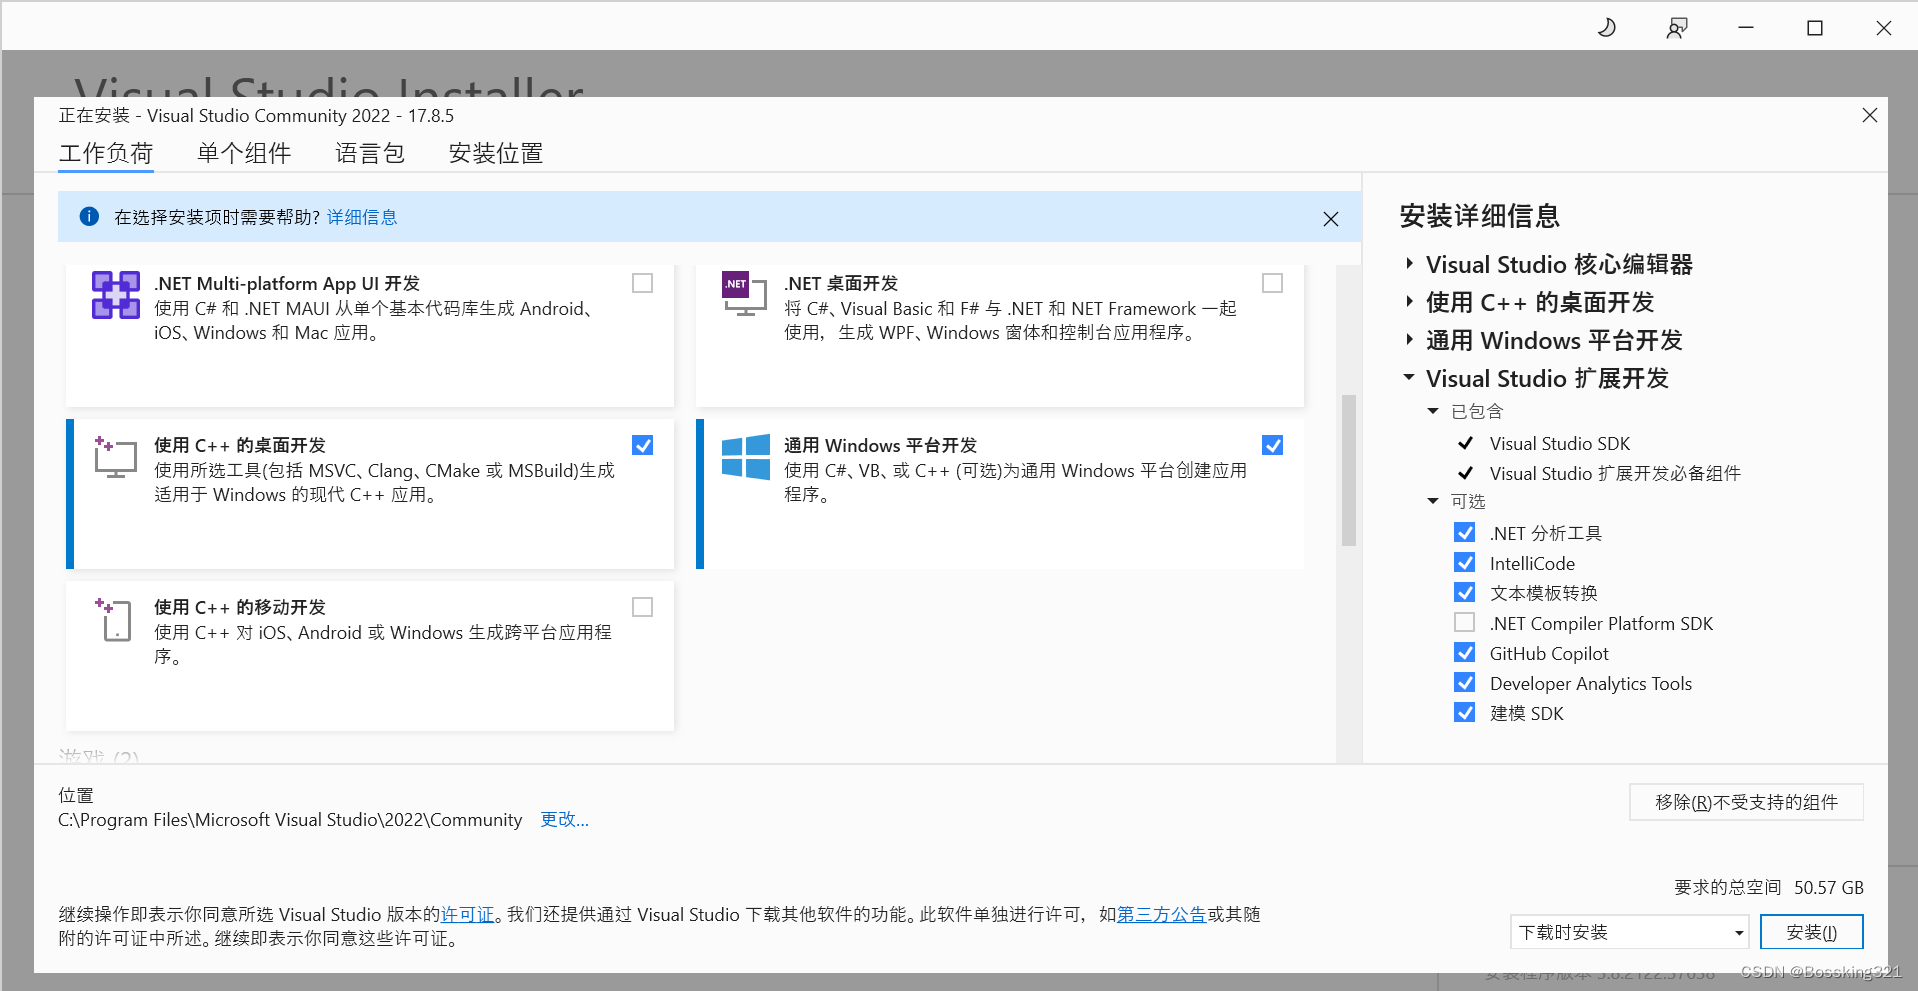
Task: Check the .NET 桌面开发 workload
Action: [x=1272, y=283]
